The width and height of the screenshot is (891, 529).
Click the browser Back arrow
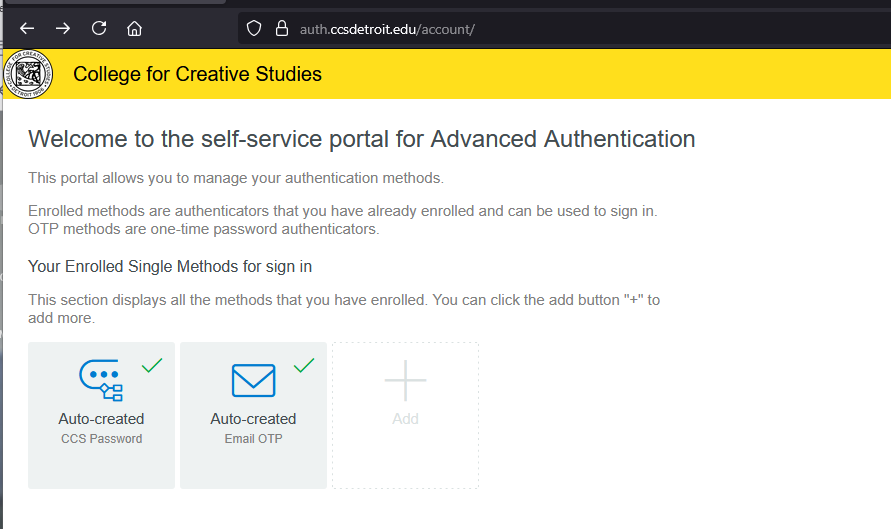[x=27, y=28]
